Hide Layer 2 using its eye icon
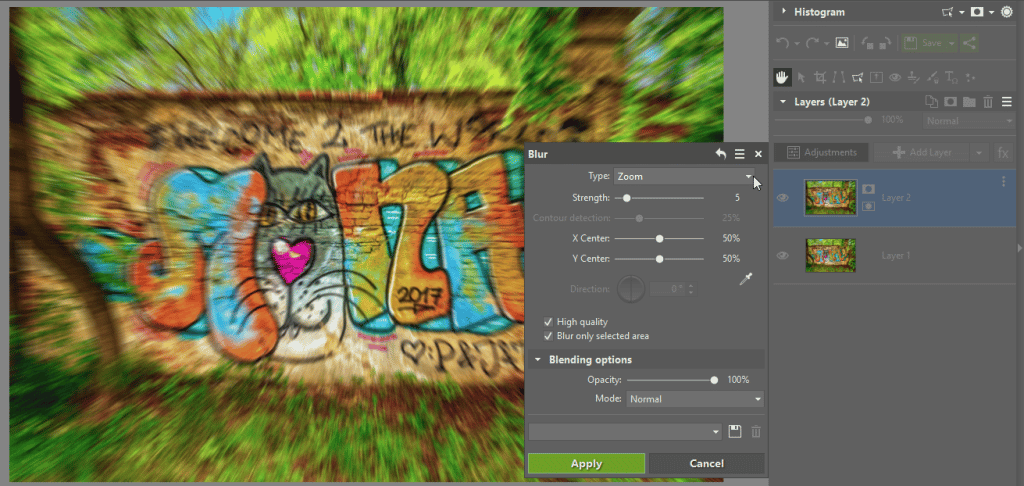Viewport: 1024px width, 486px height. click(x=783, y=198)
